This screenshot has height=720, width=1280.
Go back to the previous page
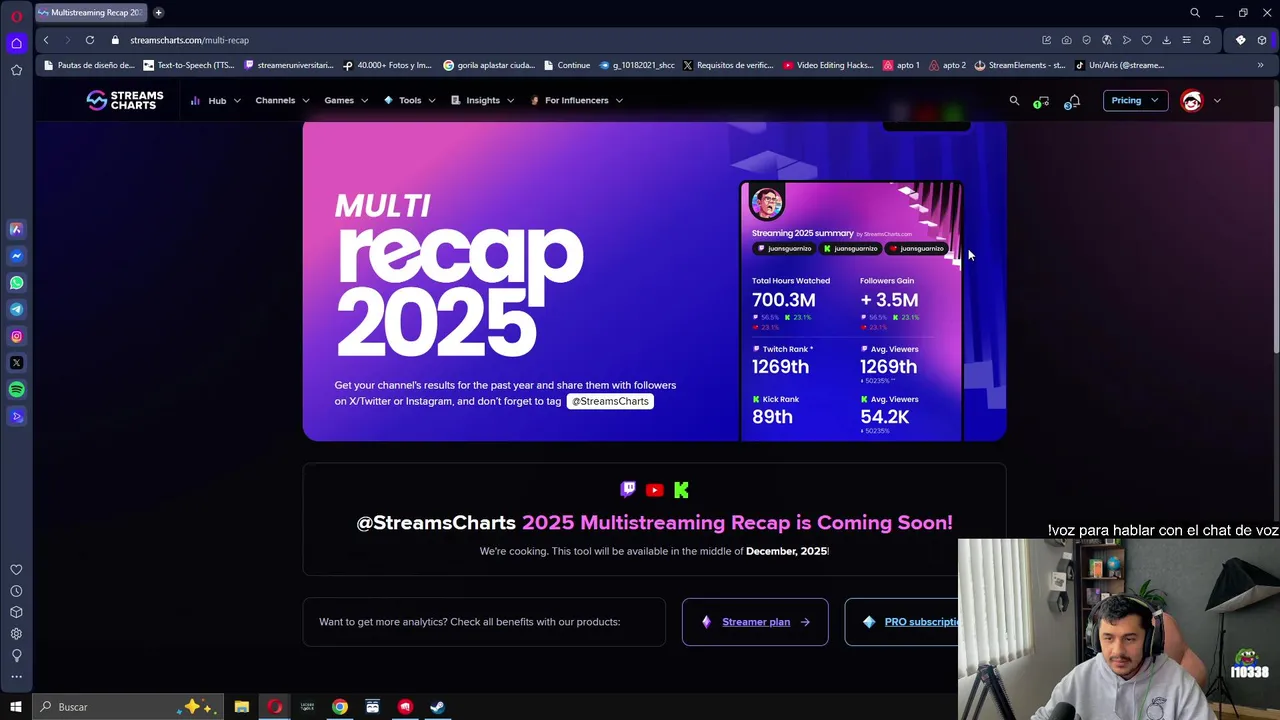tap(46, 40)
